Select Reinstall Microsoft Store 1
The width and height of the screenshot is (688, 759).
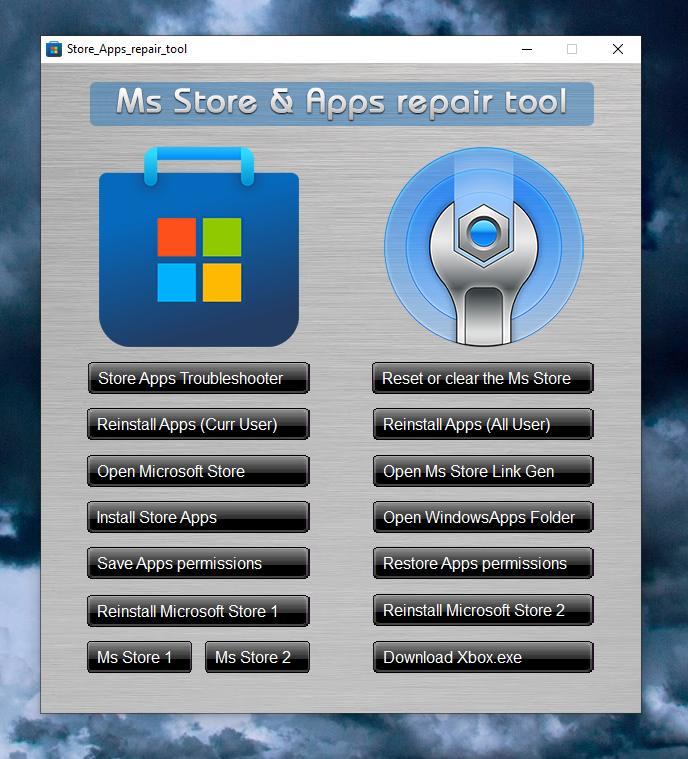point(199,611)
